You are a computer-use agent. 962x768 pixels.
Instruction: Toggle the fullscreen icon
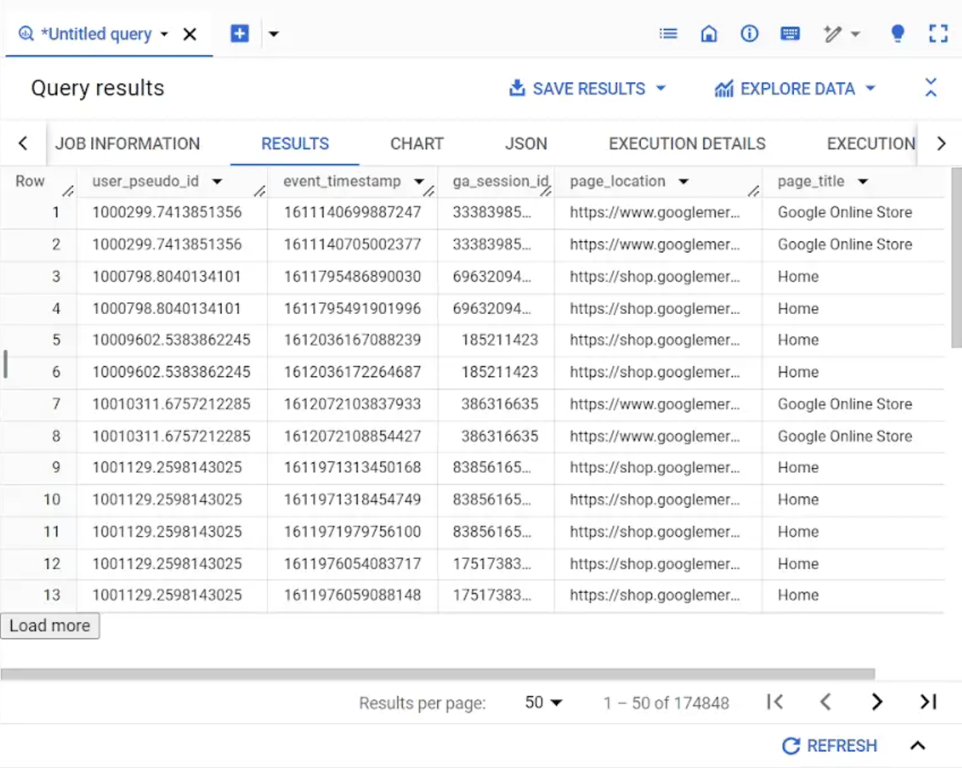(x=938, y=33)
